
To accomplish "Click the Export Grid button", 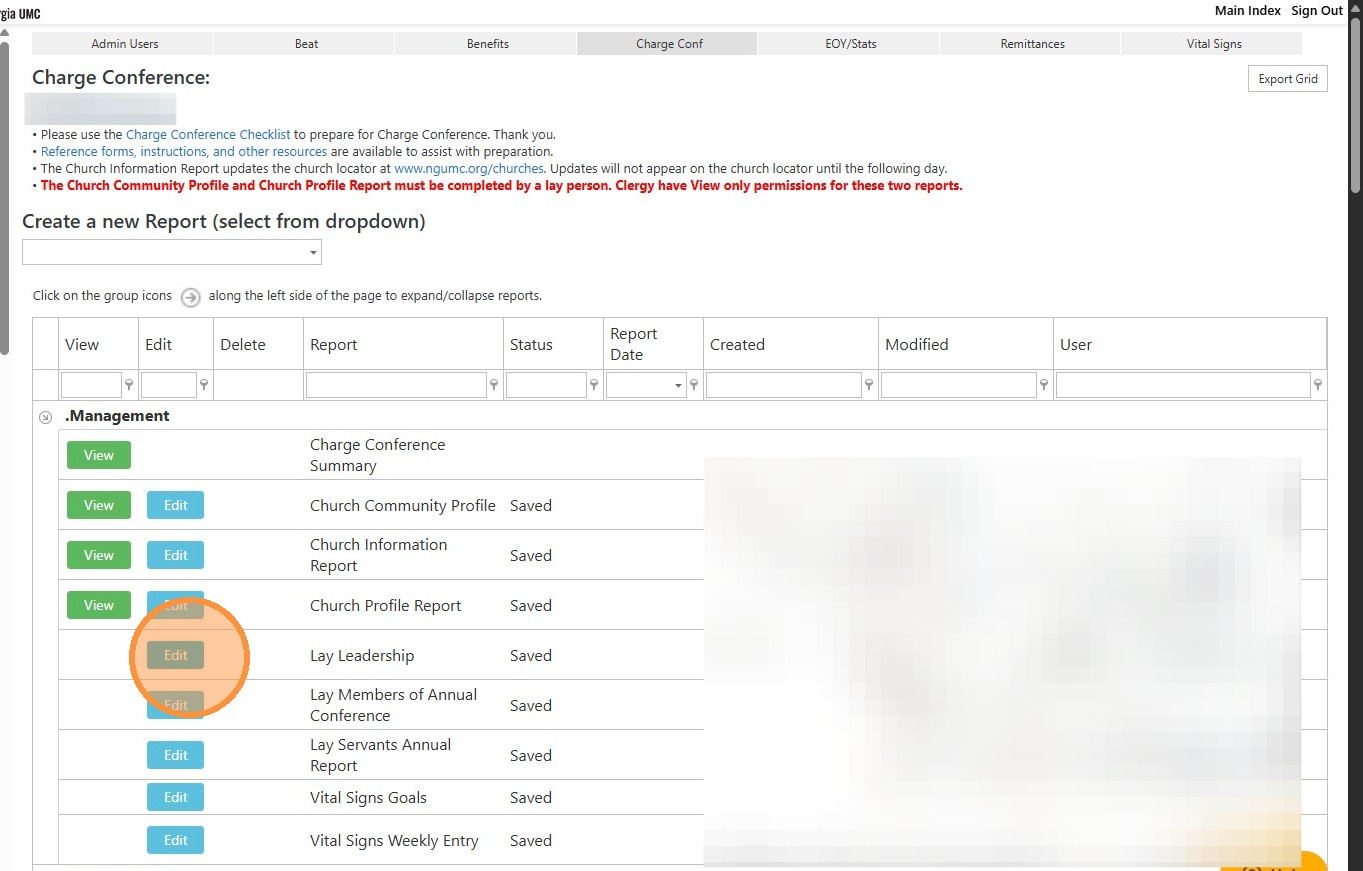I will click(1288, 79).
